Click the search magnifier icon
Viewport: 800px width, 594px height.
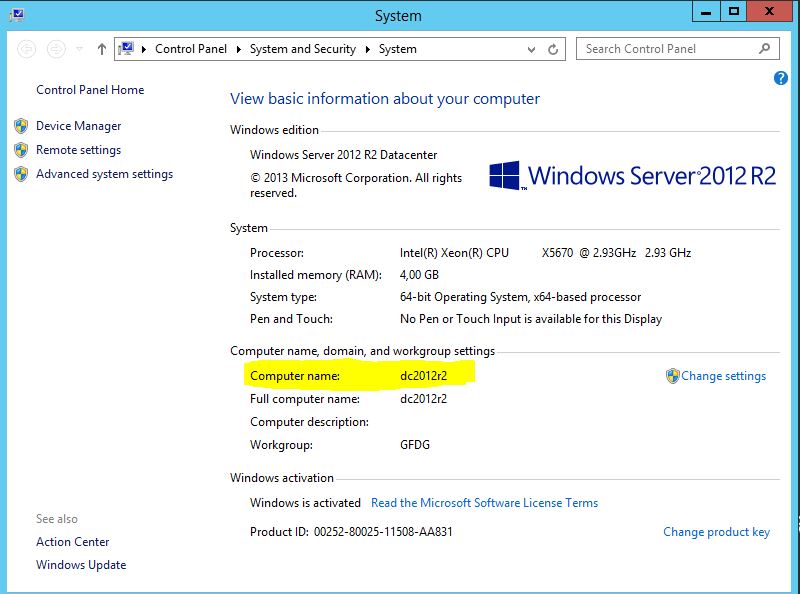tap(764, 48)
